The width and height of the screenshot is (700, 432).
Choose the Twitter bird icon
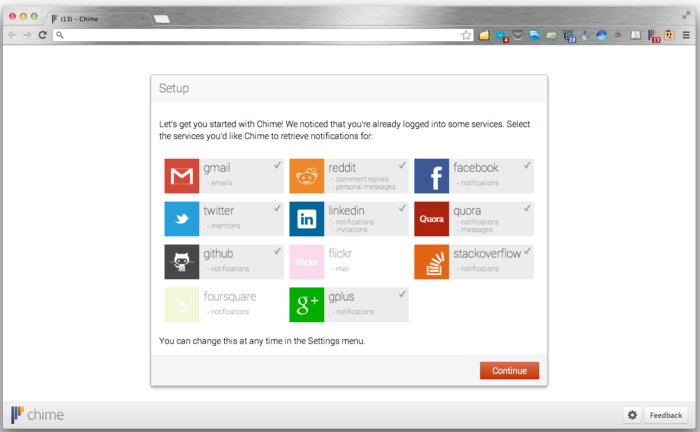pyautogui.click(x=182, y=219)
